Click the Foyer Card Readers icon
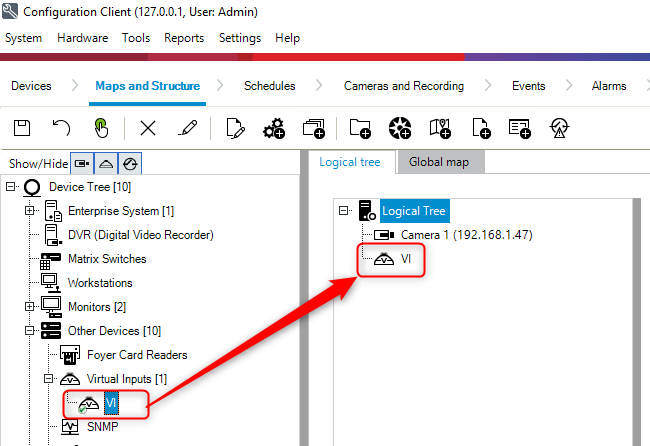 [70, 355]
